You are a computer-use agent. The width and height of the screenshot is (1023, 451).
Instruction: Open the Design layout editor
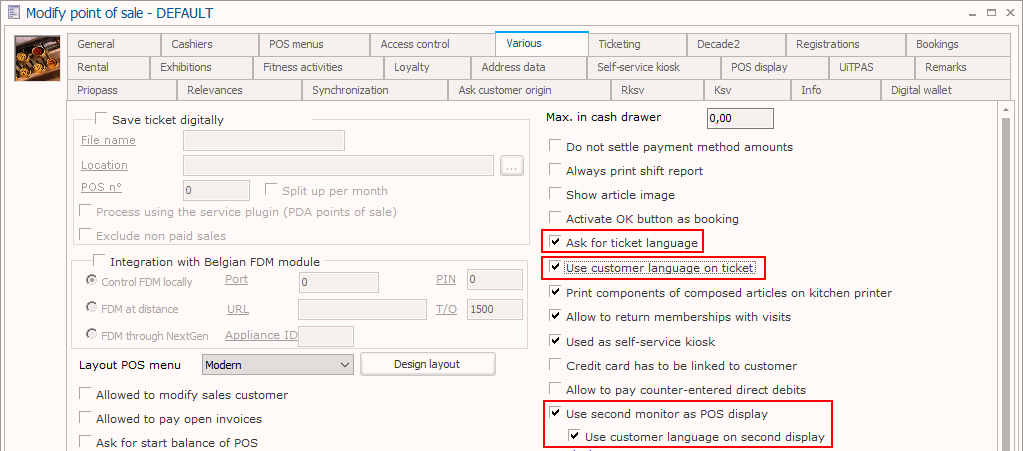(x=427, y=364)
